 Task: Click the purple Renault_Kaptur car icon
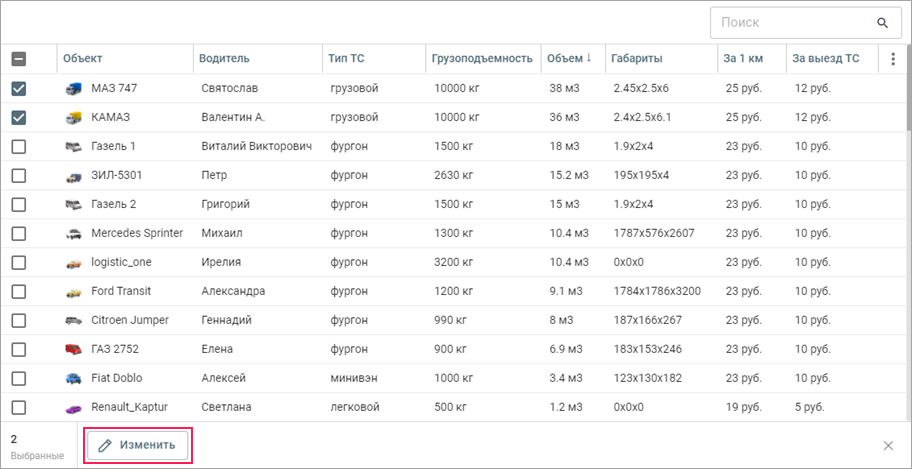point(70,408)
